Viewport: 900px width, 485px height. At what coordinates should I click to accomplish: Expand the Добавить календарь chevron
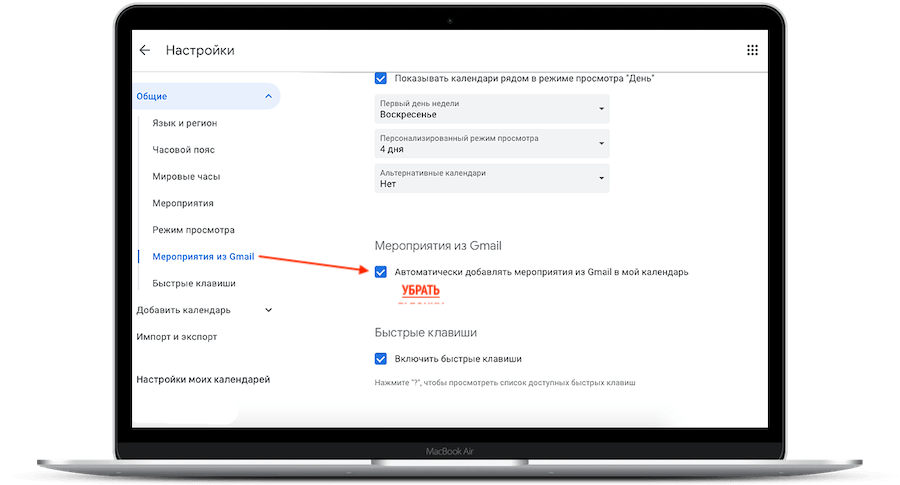point(268,310)
